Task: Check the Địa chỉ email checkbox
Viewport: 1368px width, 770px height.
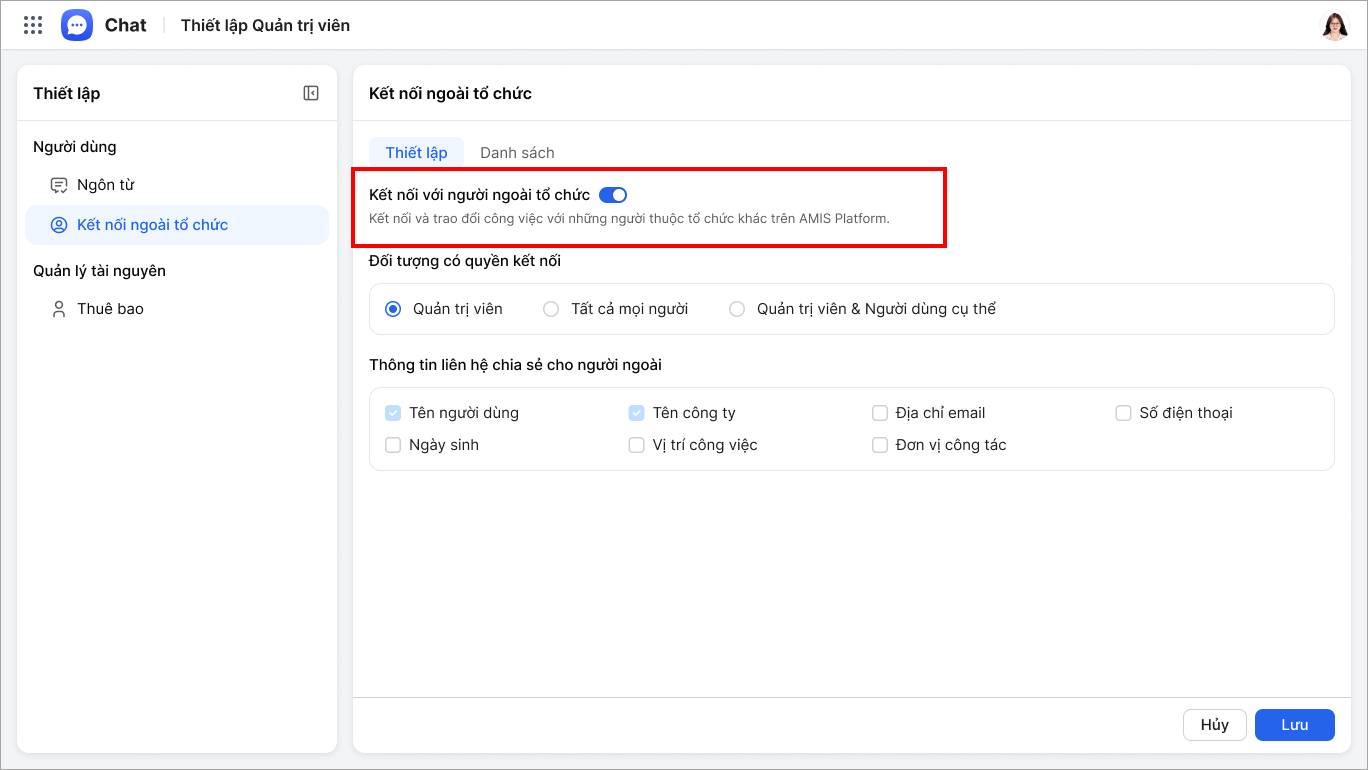Action: pos(880,413)
